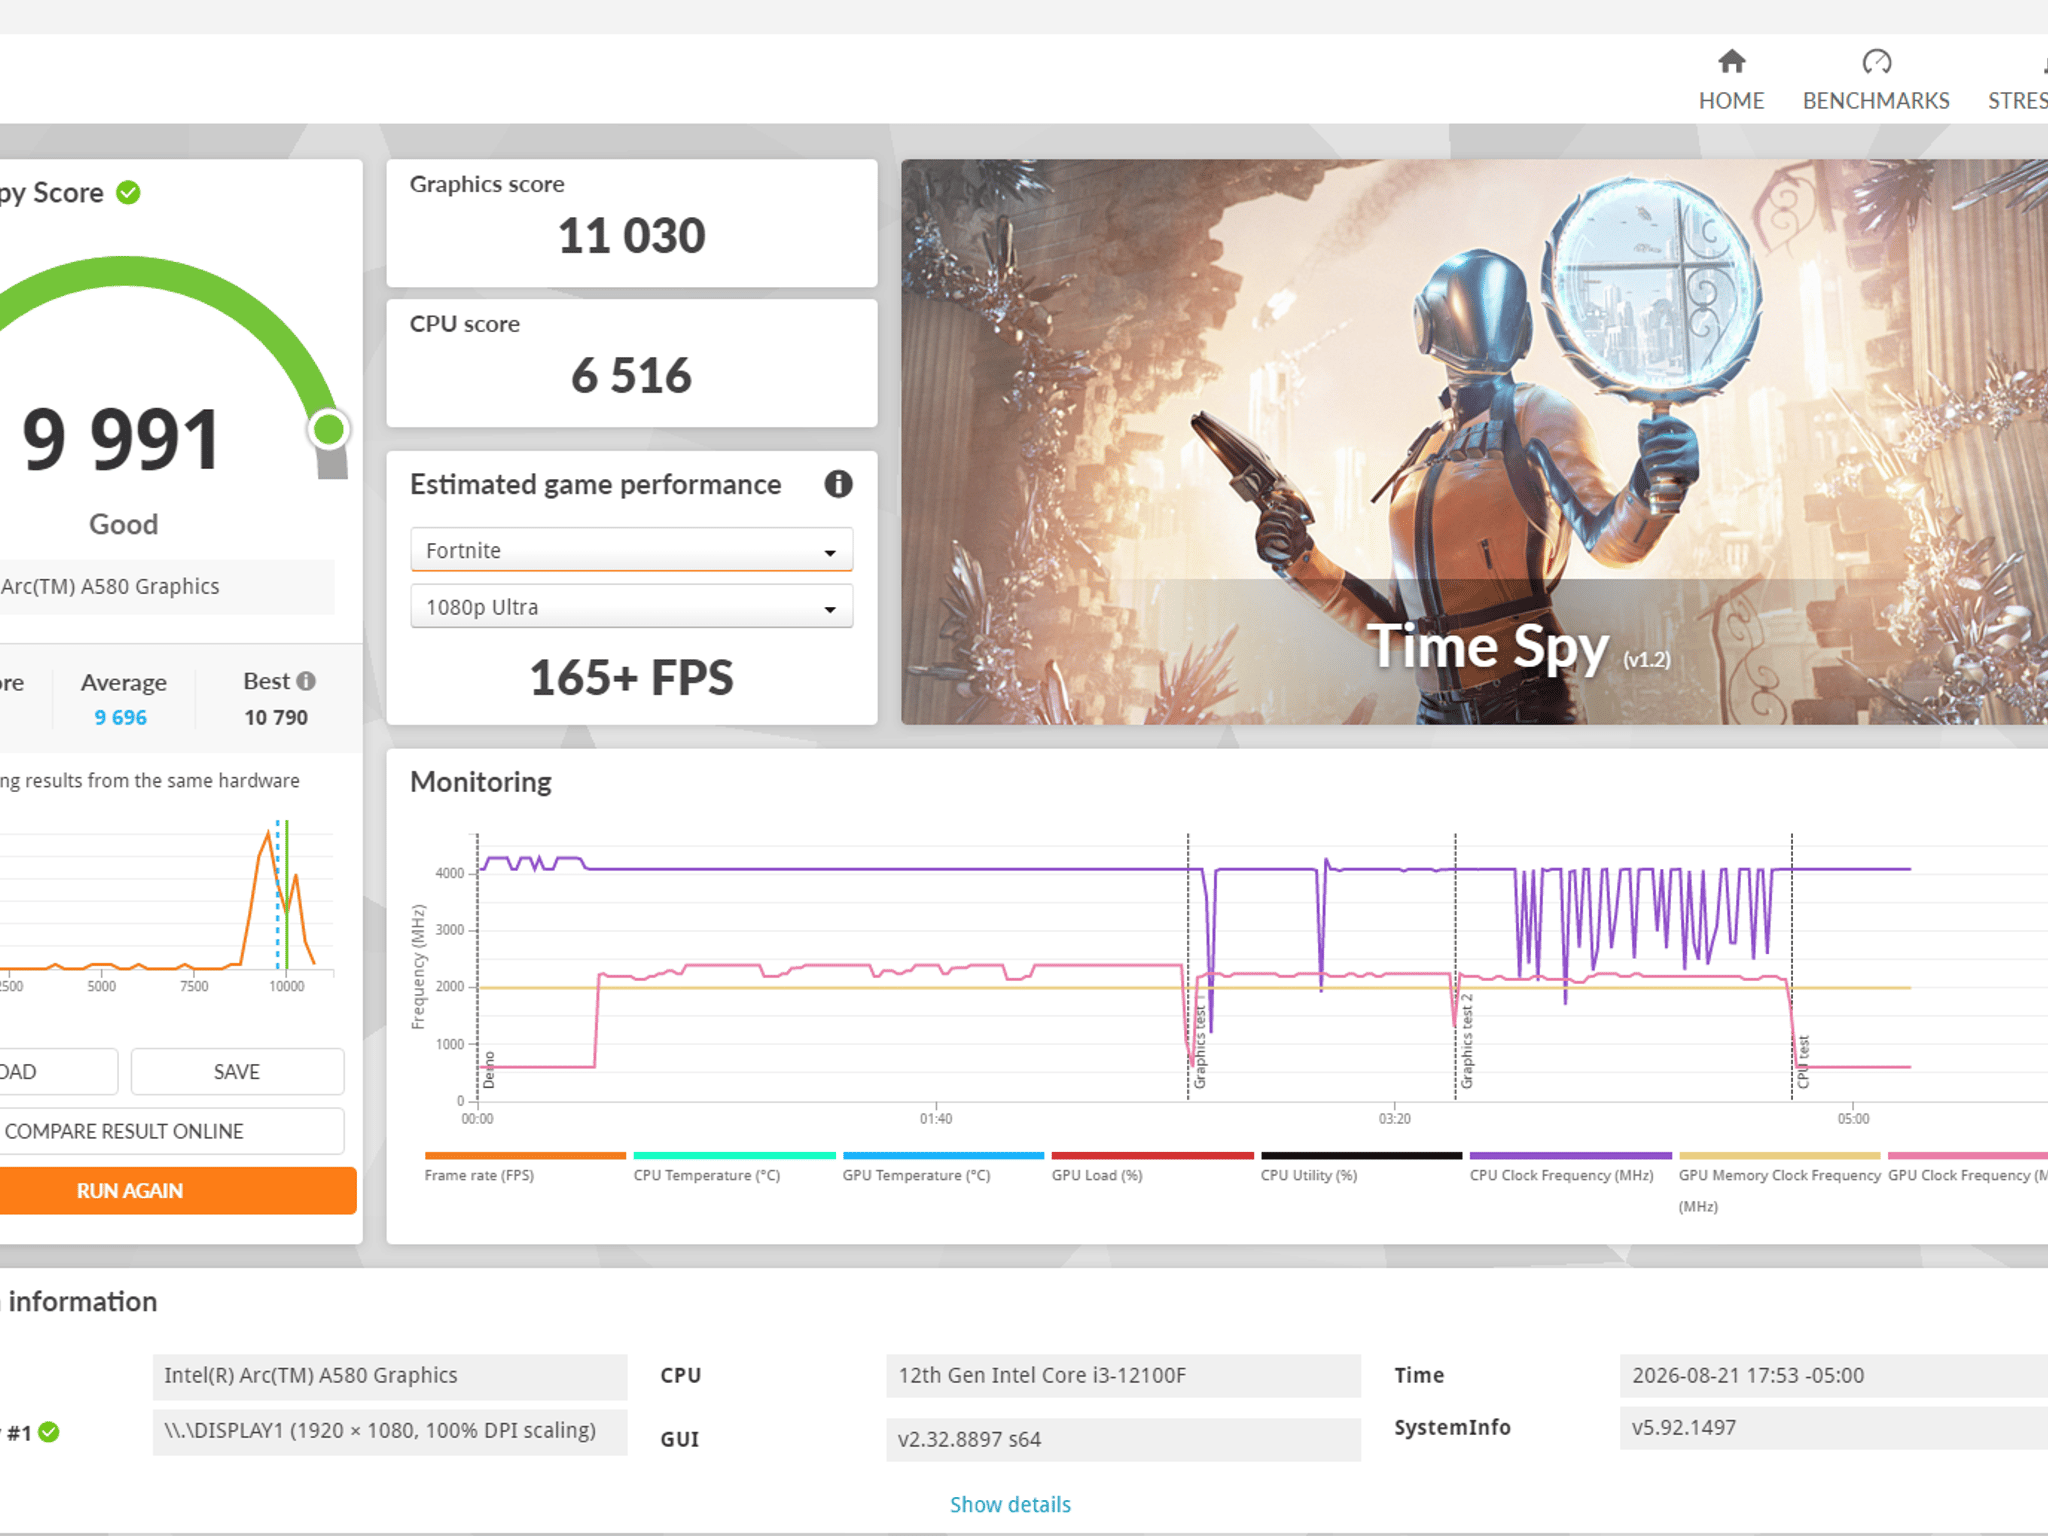Click the CPU score 6 516 value
Viewport: 2048px width, 1536px height.
[631, 376]
